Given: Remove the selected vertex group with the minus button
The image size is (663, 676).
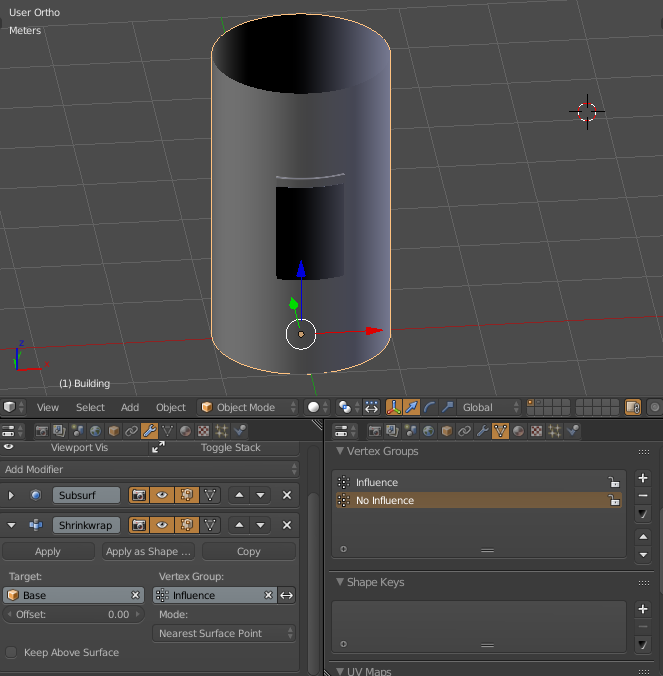Looking at the screenshot, I should coord(643,496).
